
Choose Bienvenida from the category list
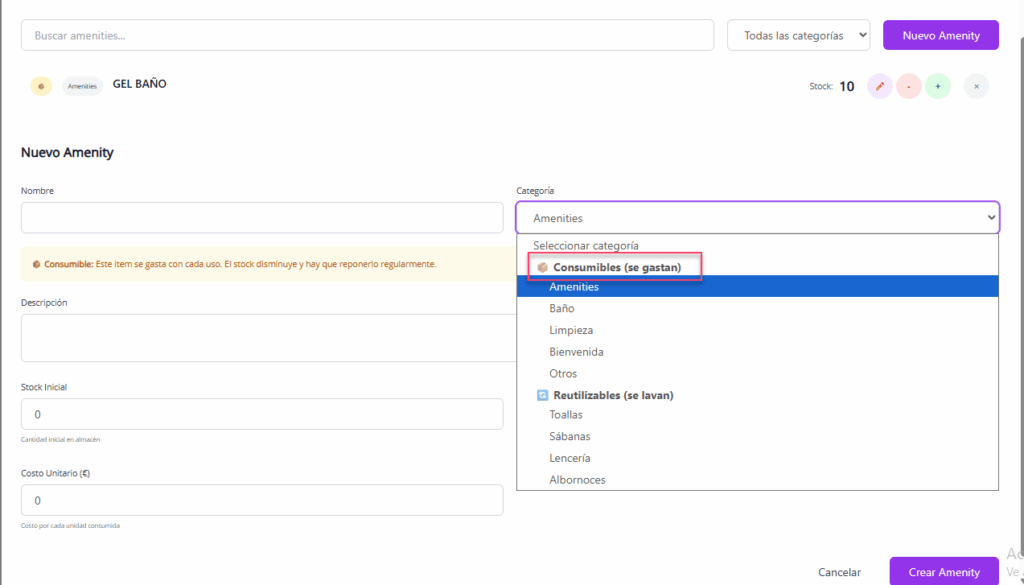pos(576,352)
